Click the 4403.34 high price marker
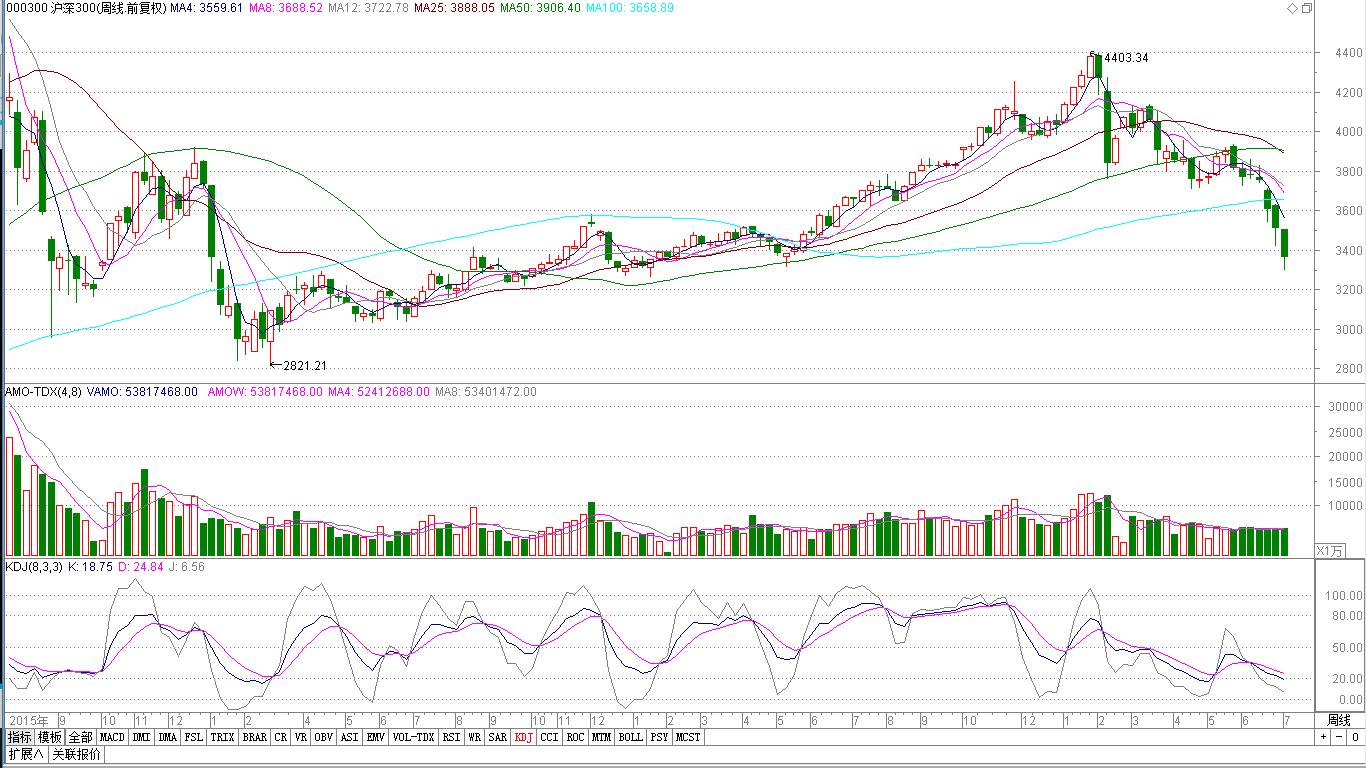Screen dimensions: 1366x768 (1126, 58)
